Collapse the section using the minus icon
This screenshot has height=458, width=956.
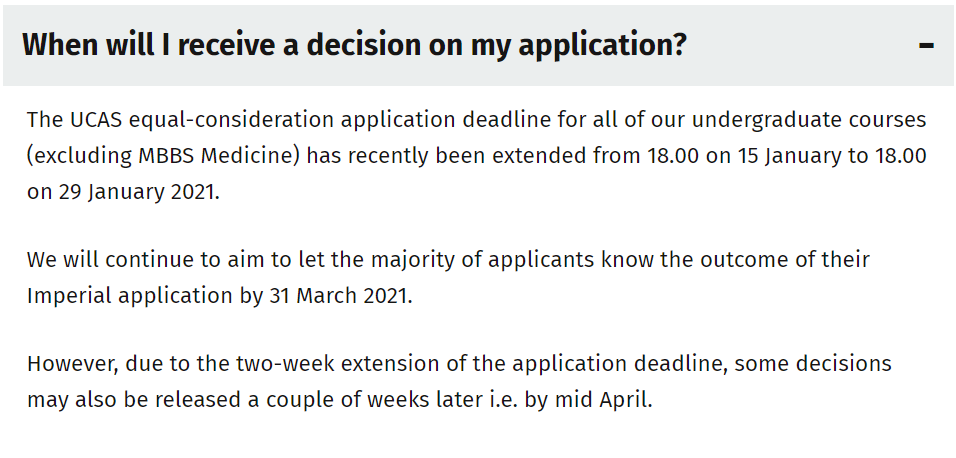926,46
